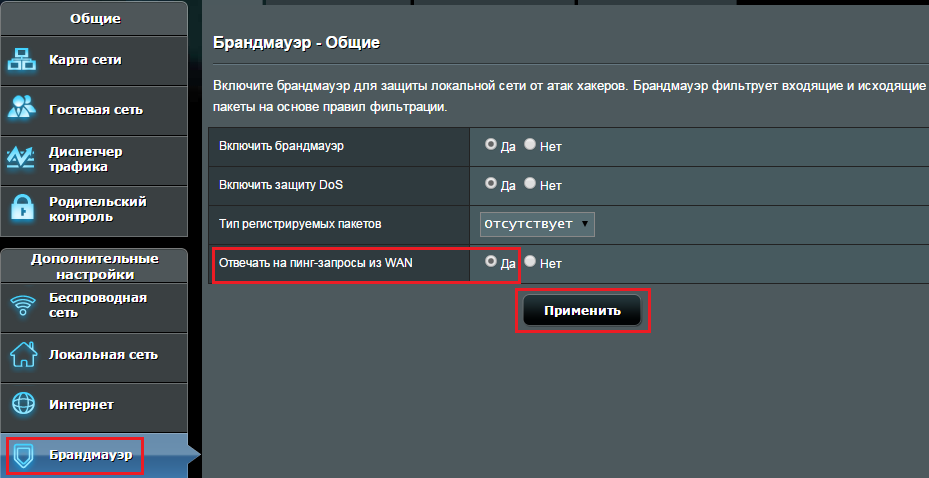Image resolution: width=929 pixels, height=478 pixels.
Task: Open the Локальная сеть house icon
Action: coord(24,355)
